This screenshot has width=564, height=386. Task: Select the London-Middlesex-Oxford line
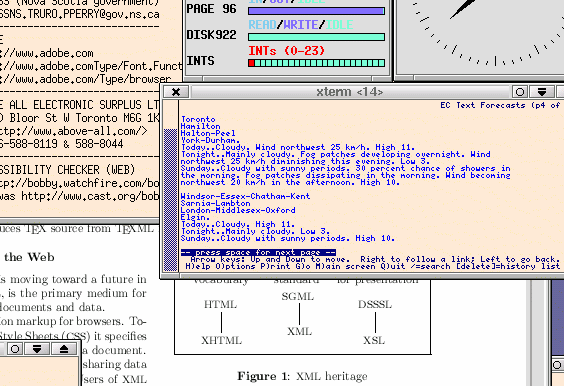point(238,210)
